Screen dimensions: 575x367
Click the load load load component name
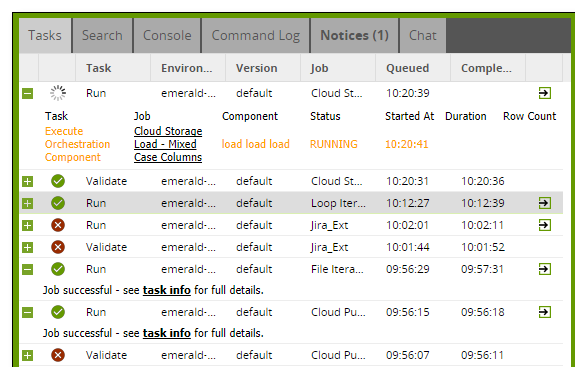[x=256, y=144]
